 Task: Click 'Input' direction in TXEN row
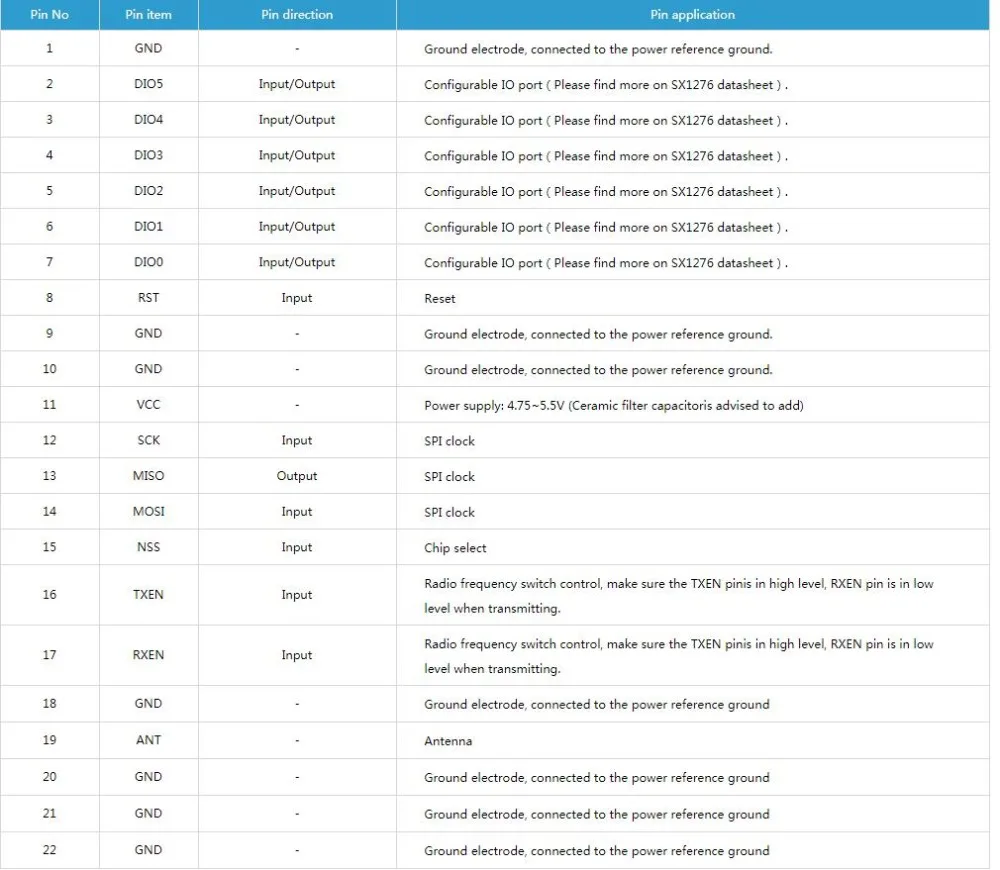(x=297, y=594)
